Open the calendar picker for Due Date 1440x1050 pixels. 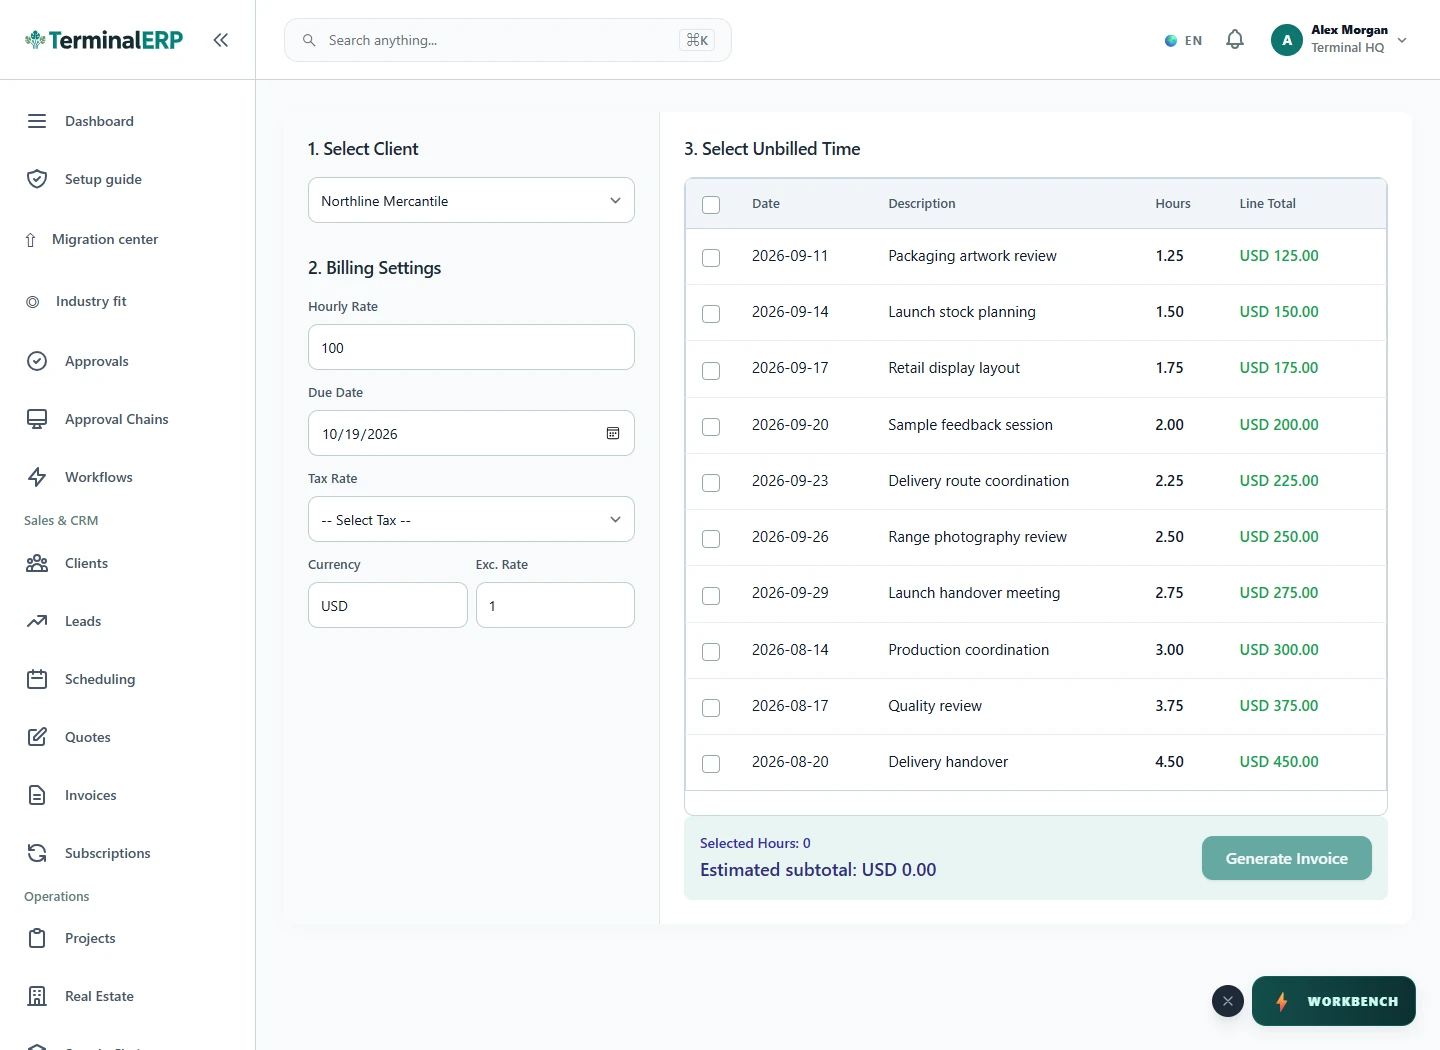(613, 433)
